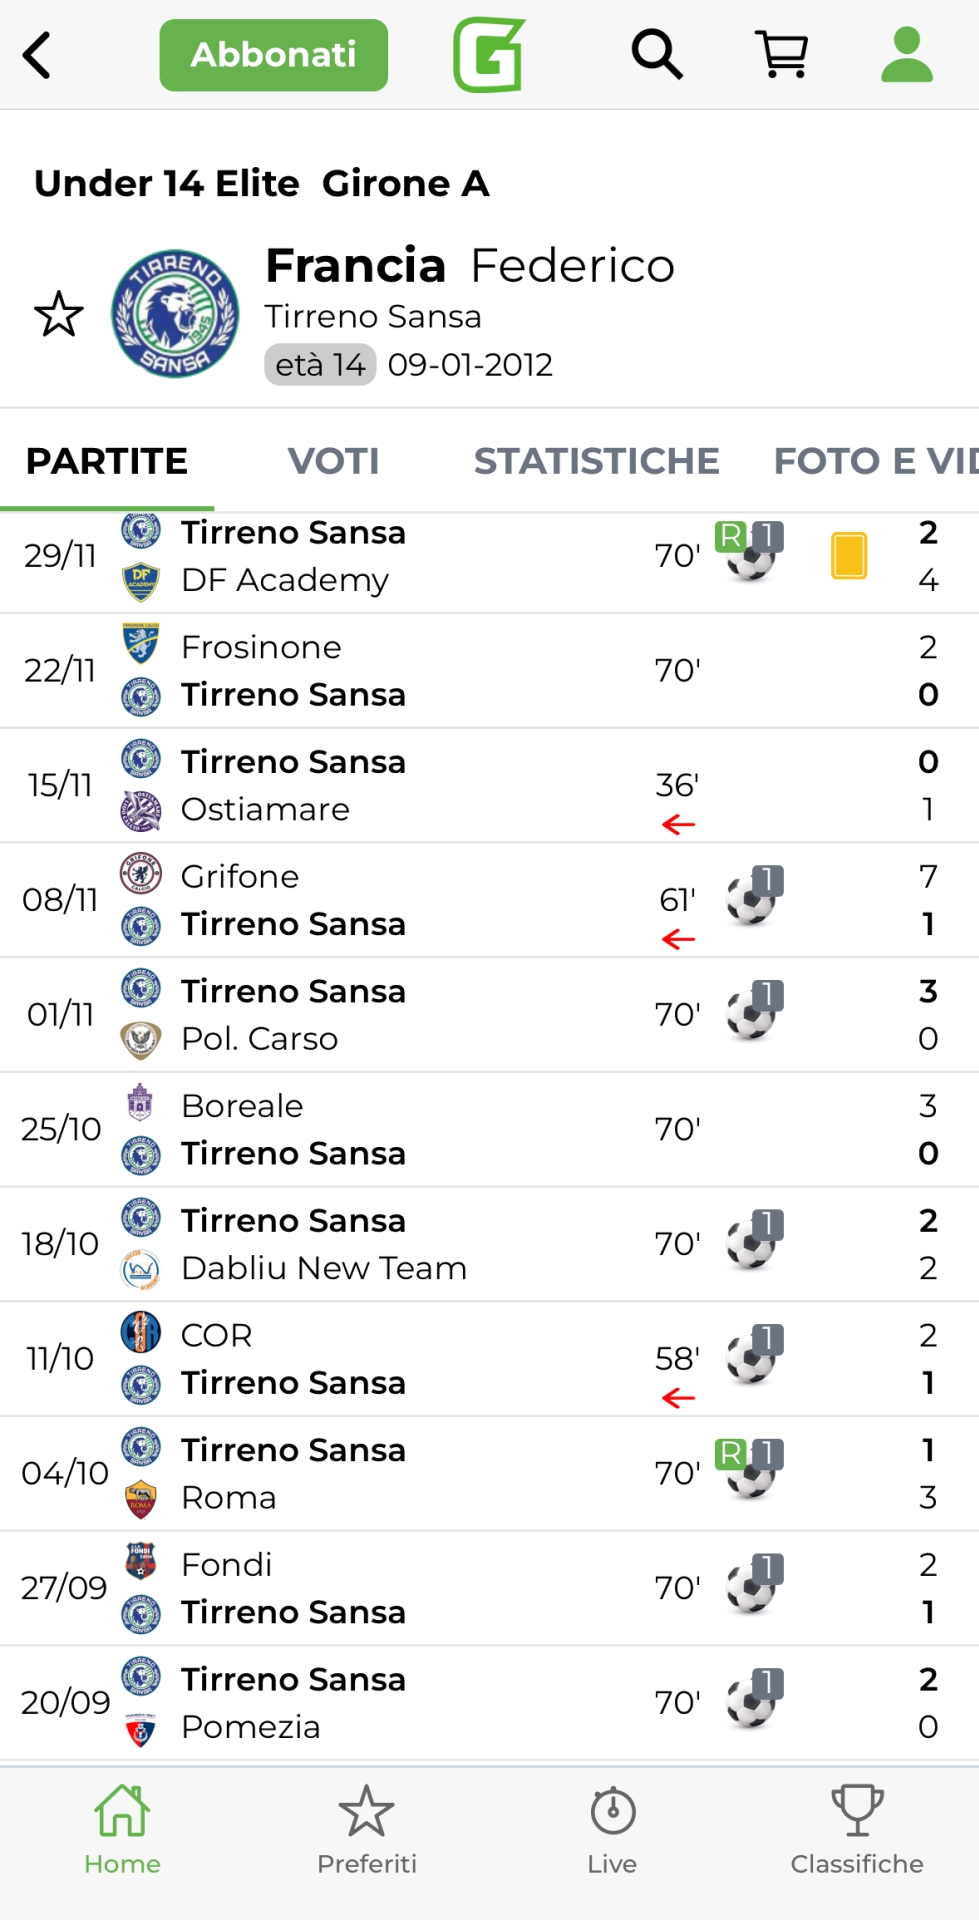
Task: Click the Tirreno Sansa team crest
Action: tap(175, 314)
